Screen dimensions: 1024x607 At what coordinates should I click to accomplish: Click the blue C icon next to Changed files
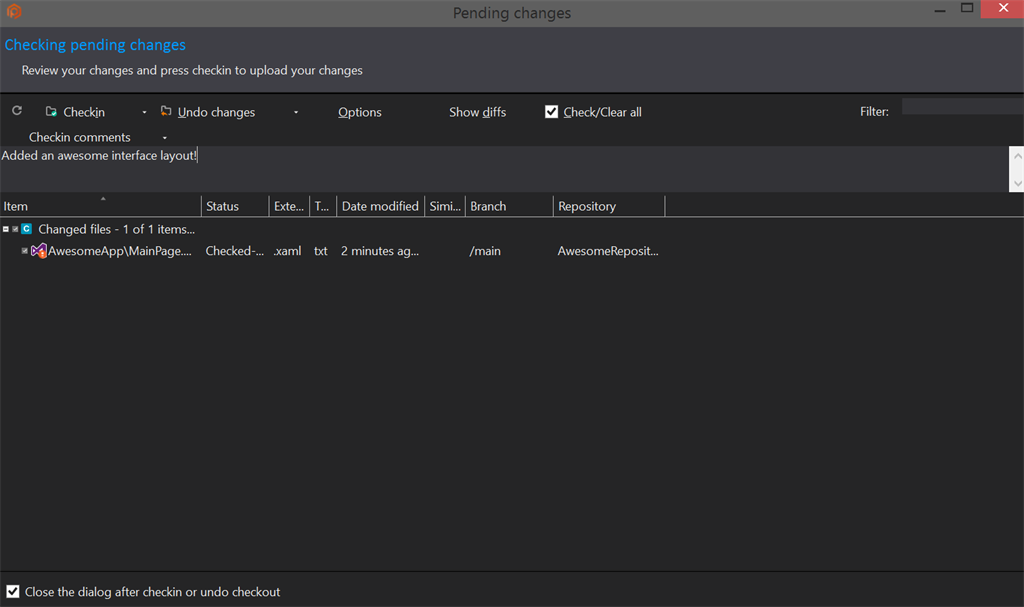[27, 228]
